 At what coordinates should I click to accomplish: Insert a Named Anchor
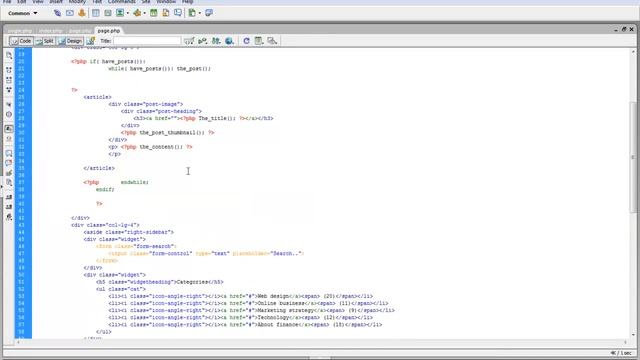82,13
